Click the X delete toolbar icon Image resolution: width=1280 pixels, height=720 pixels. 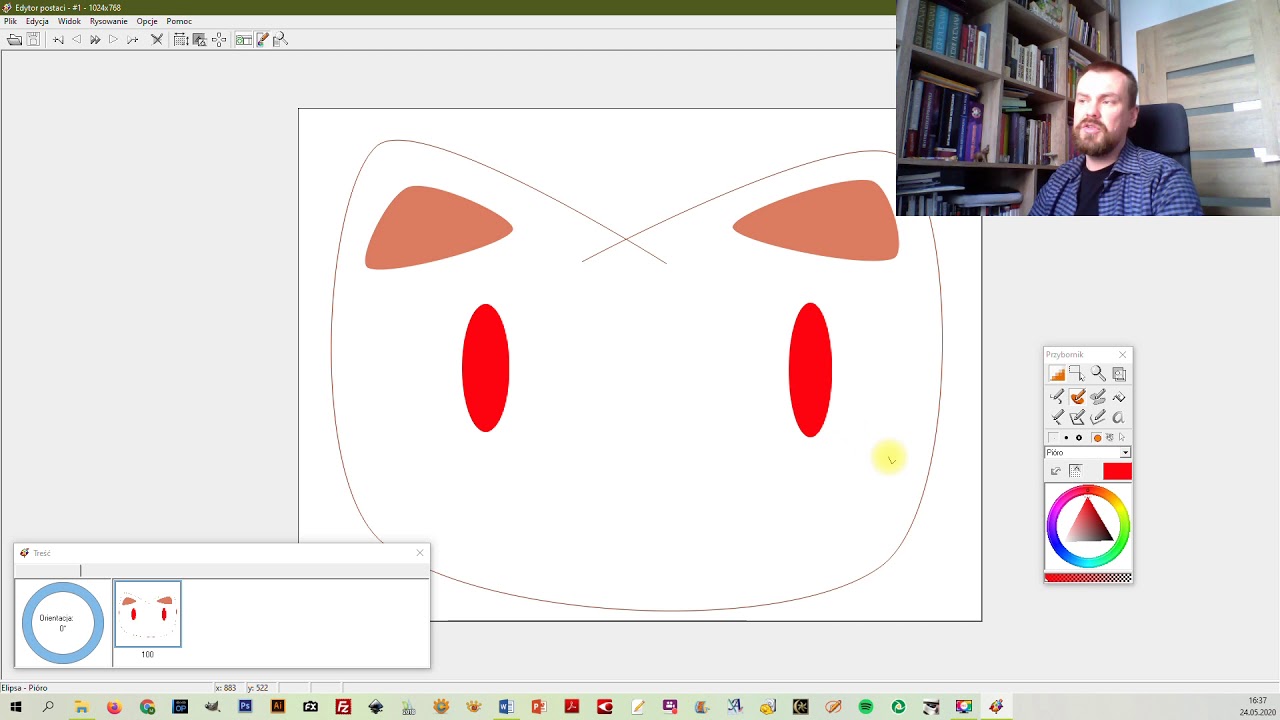pyautogui.click(x=157, y=40)
